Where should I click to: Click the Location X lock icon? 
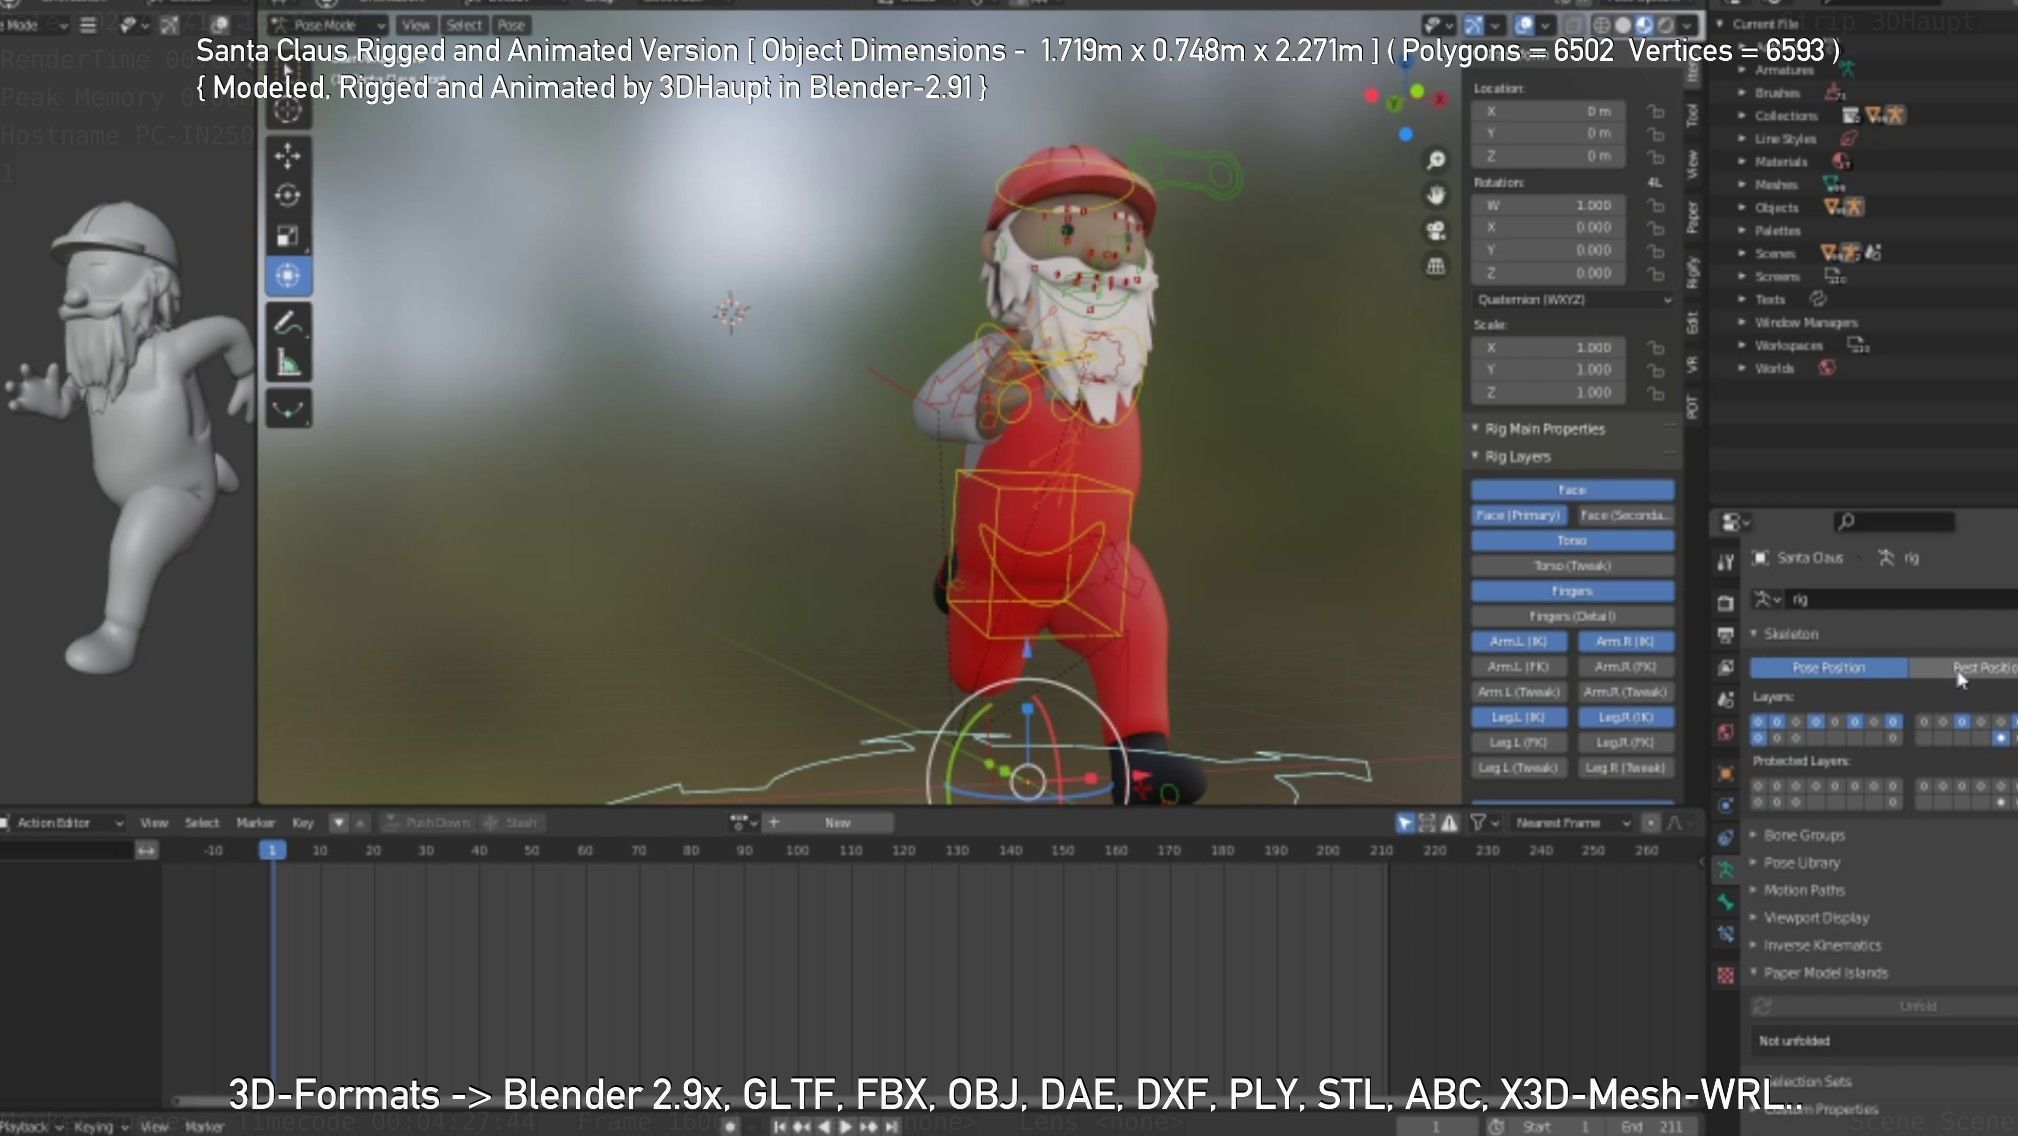pyautogui.click(x=1656, y=112)
